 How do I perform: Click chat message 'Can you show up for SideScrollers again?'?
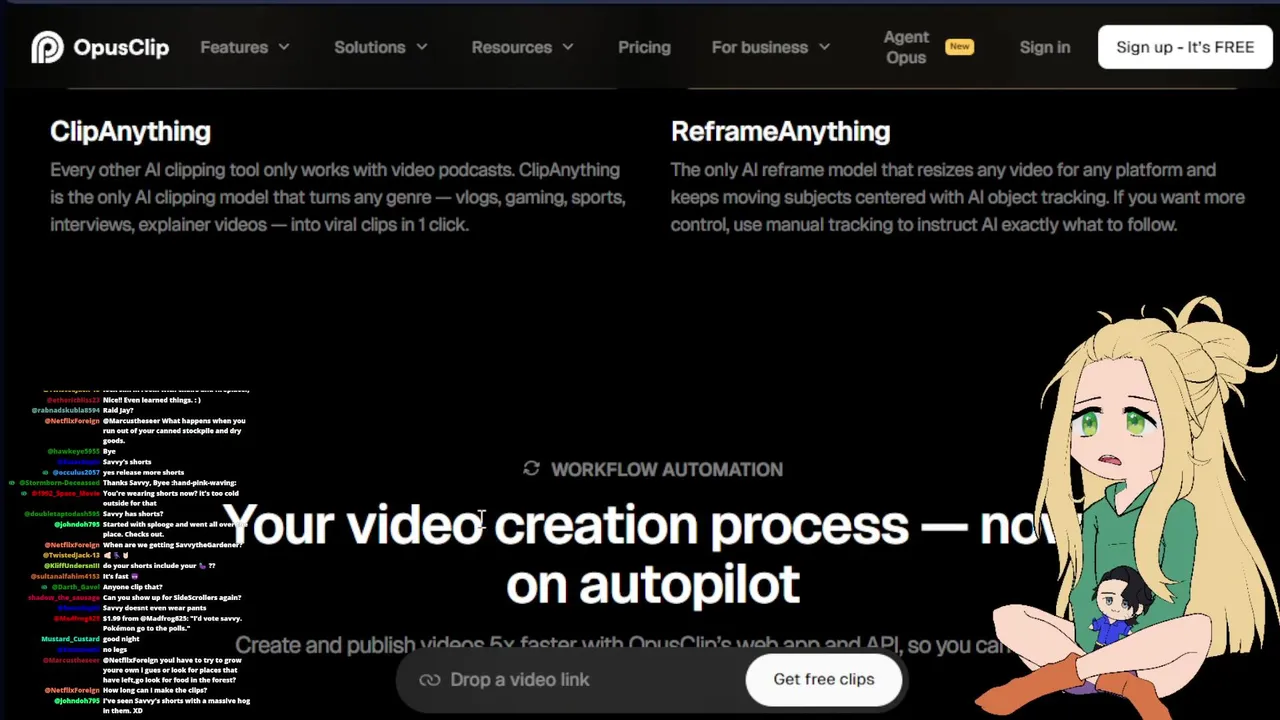[172, 597]
